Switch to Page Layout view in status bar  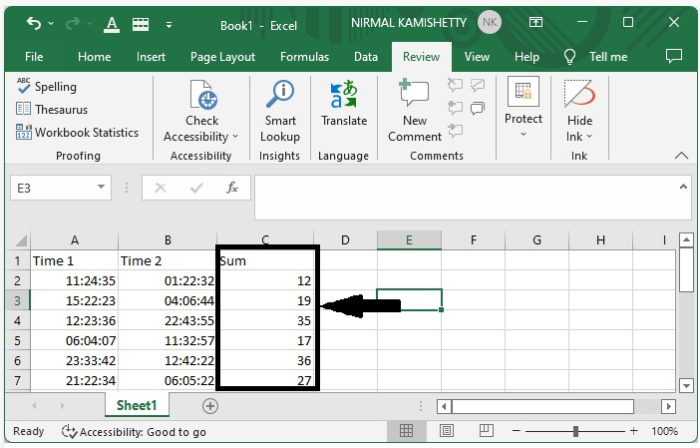coord(446,431)
